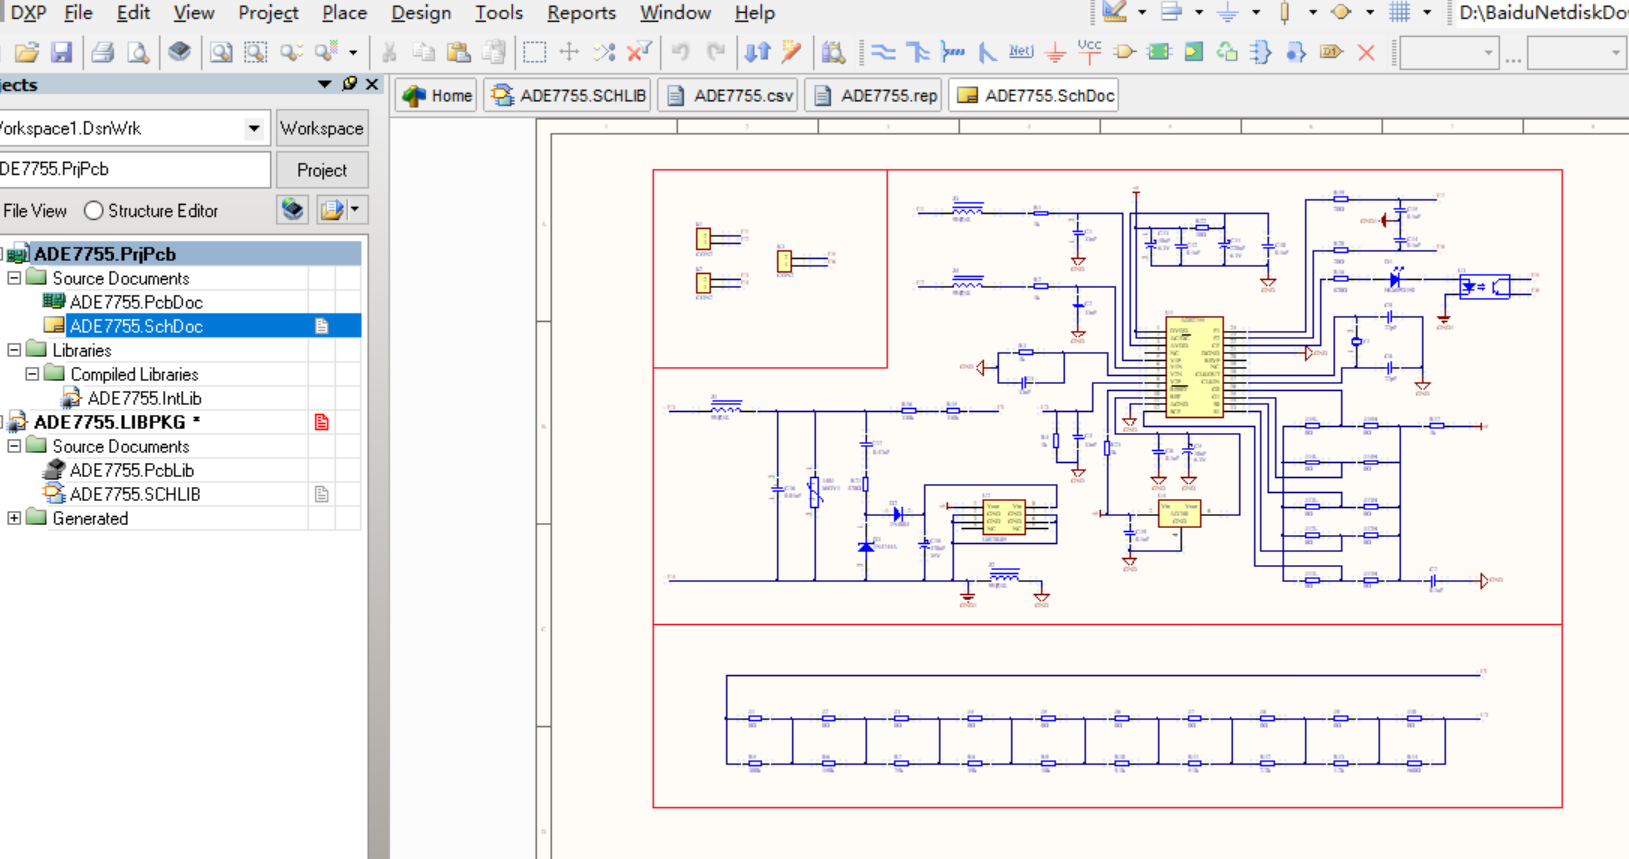Screen dimensions: 1629x859
Task: Open the grids dropdown arrow
Action: click(x=1427, y=13)
